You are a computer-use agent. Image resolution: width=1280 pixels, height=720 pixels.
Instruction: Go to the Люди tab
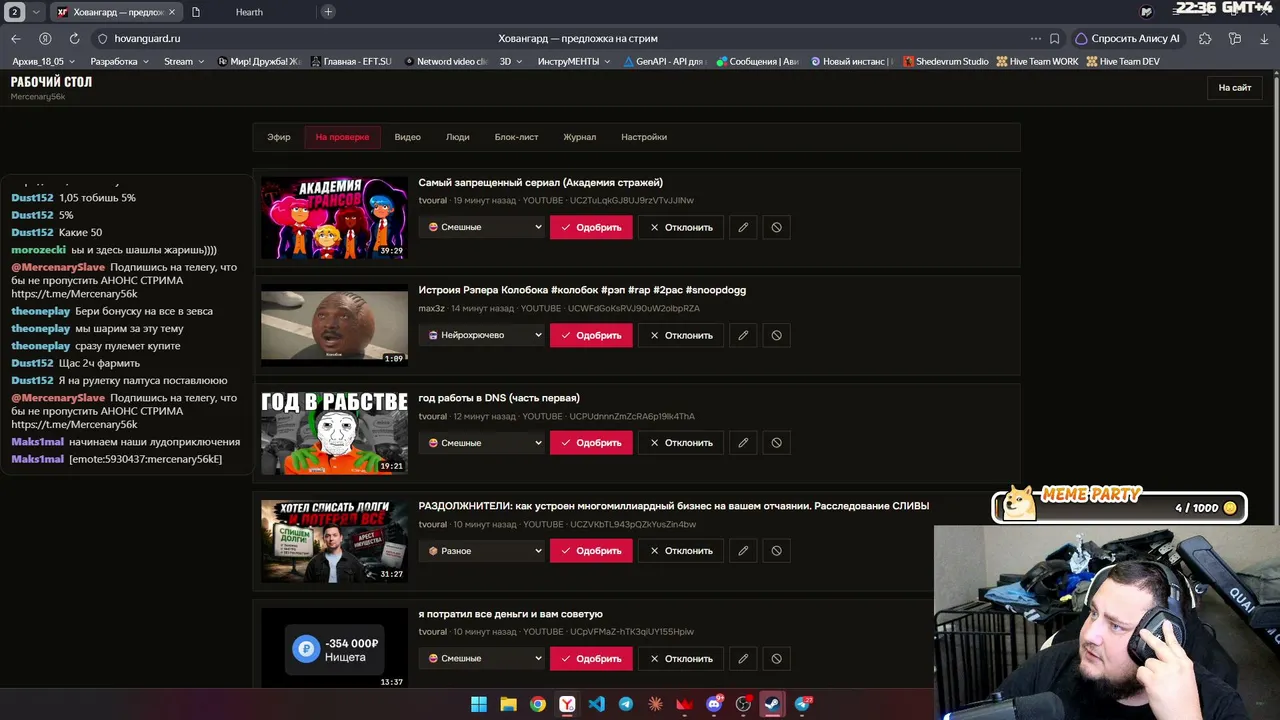pyautogui.click(x=457, y=137)
